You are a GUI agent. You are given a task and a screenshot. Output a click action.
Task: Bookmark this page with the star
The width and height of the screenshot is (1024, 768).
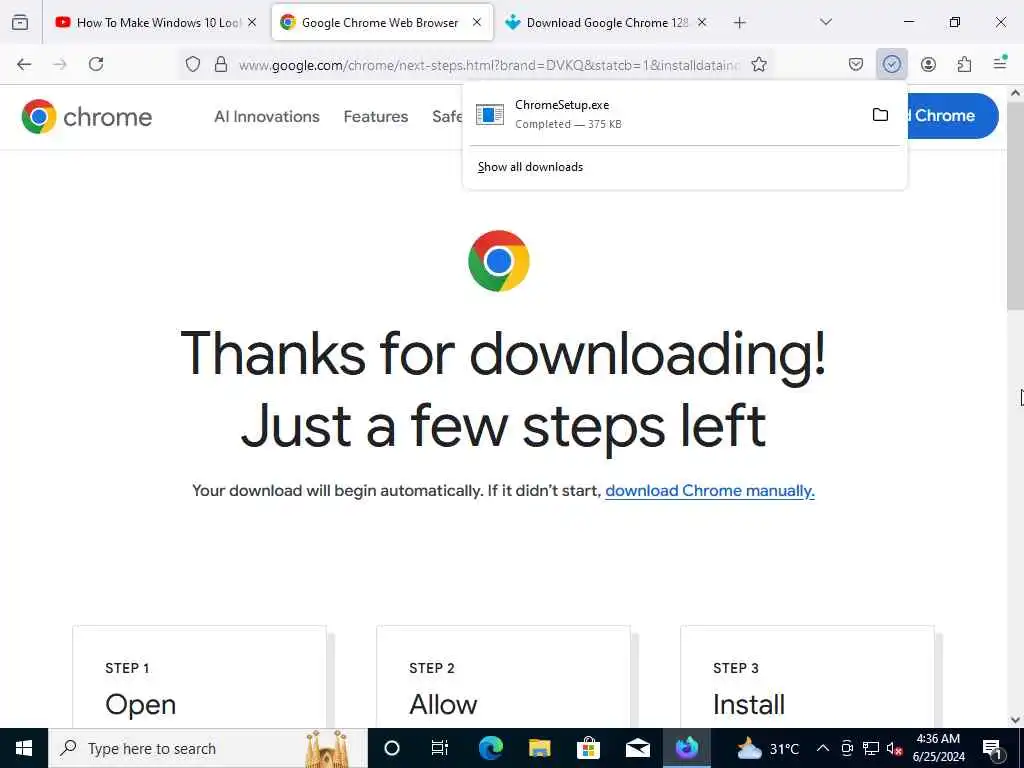[759, 64]
